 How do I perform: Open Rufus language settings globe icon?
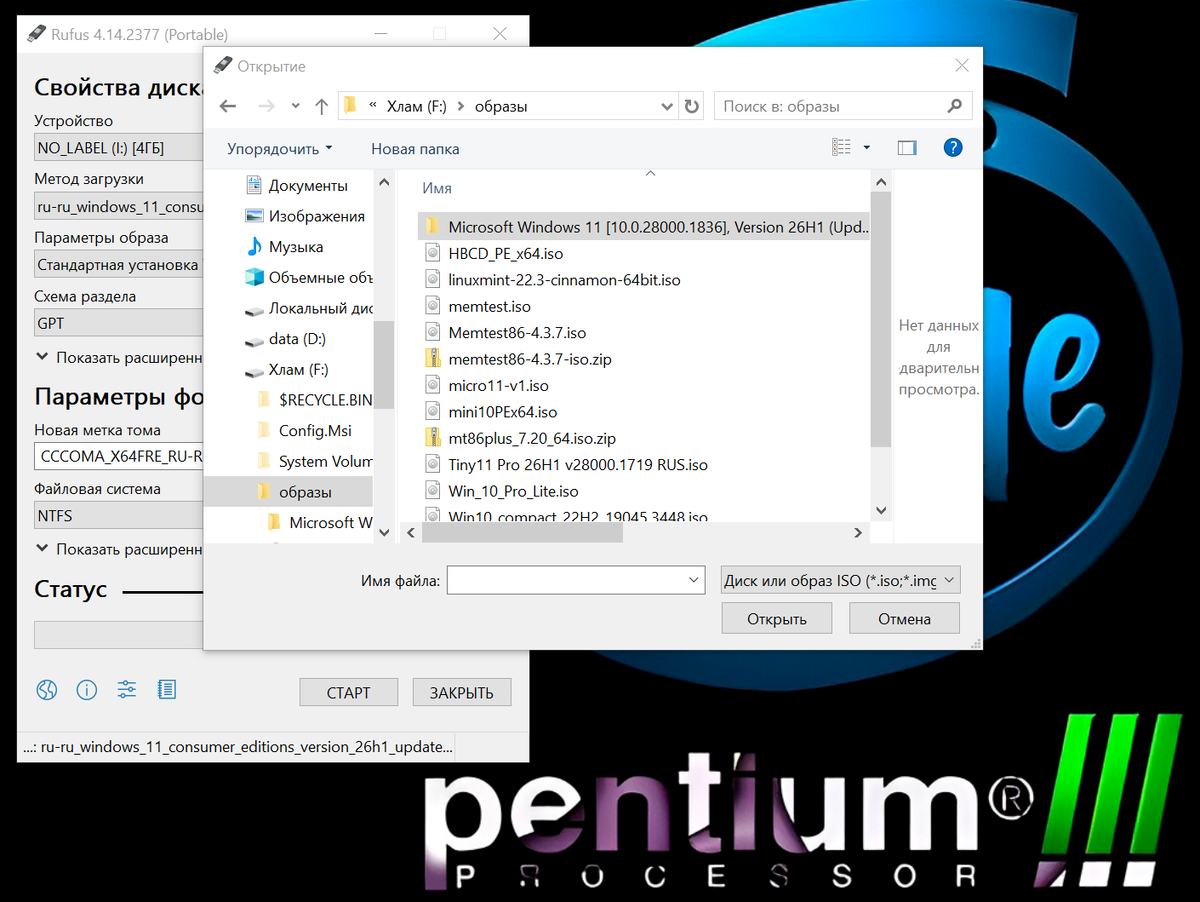(x=46, y=689)
